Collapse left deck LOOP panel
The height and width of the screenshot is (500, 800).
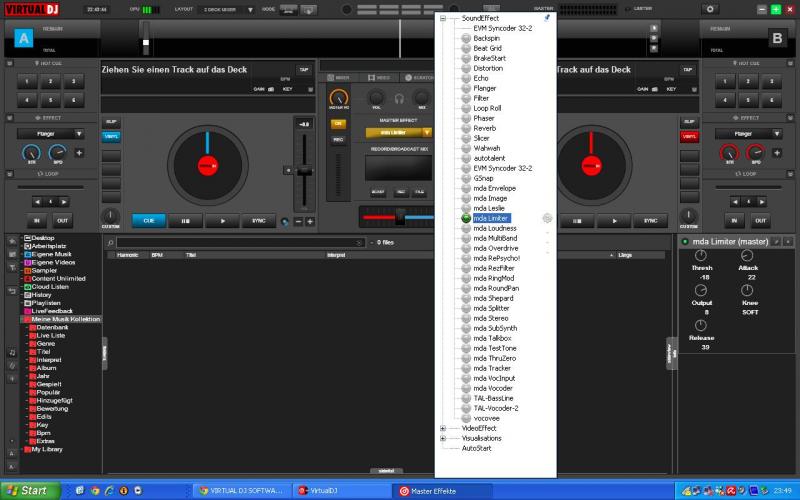click(10, 174)
